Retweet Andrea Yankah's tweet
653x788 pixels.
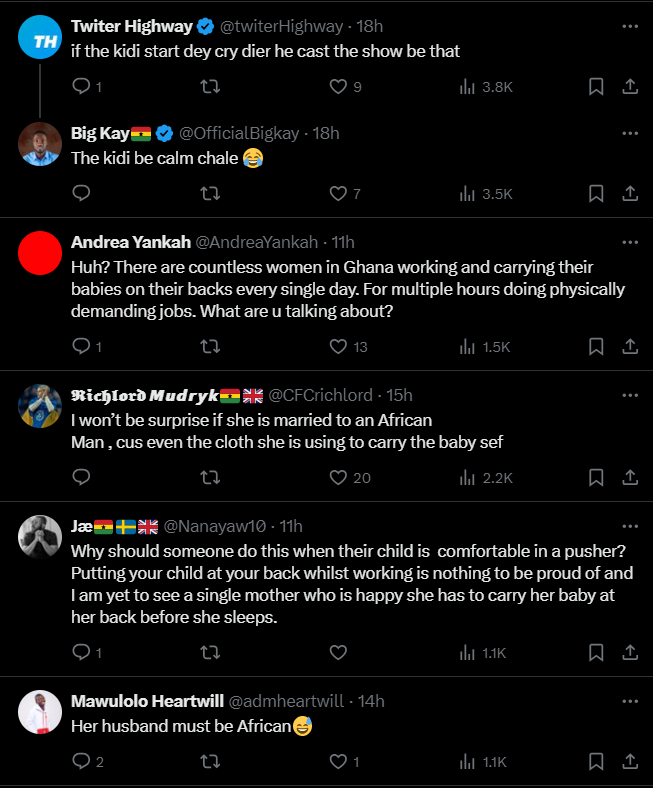(210, 347)
